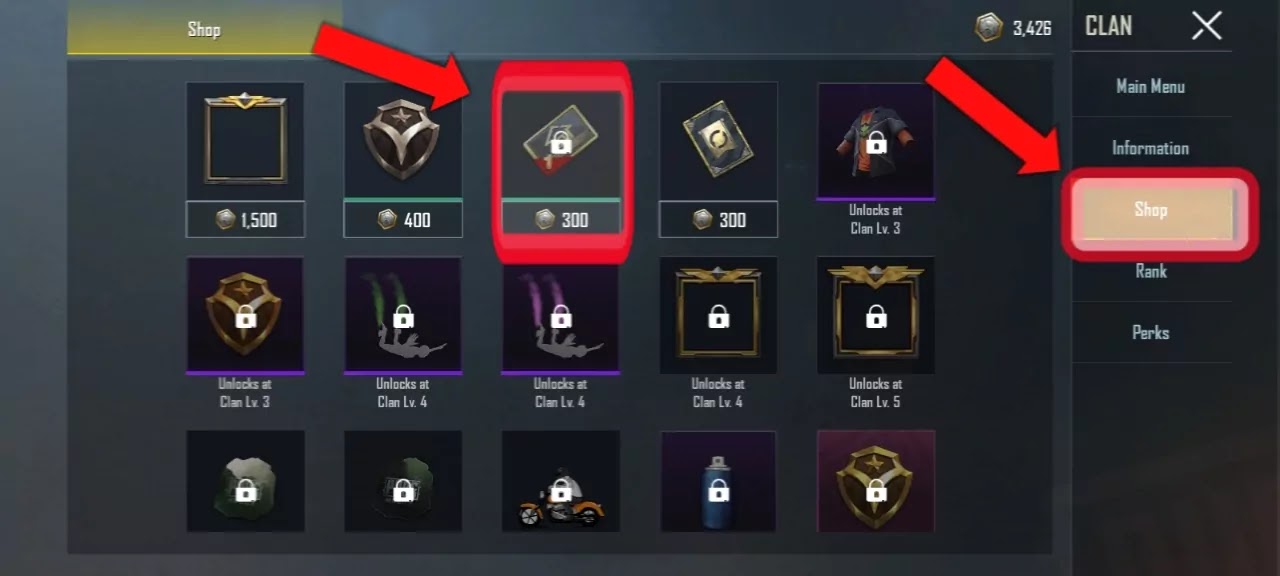Click the Shop tab header
This screenshot has width=1280, height=576.
tap(204, 29)
